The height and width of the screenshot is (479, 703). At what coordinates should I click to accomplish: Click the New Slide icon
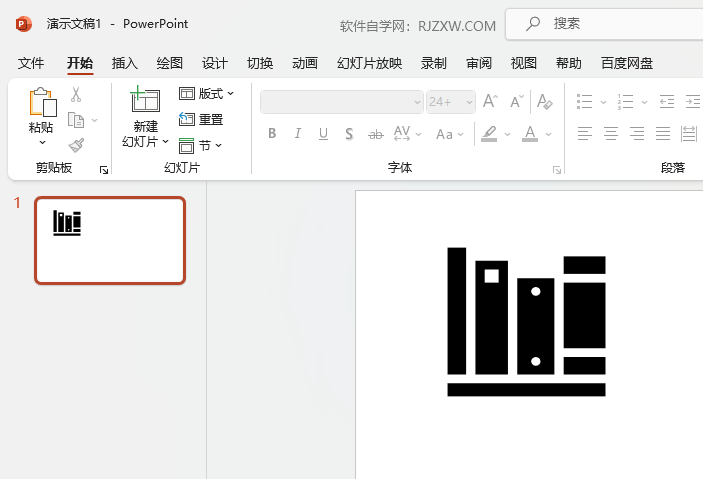145,99
